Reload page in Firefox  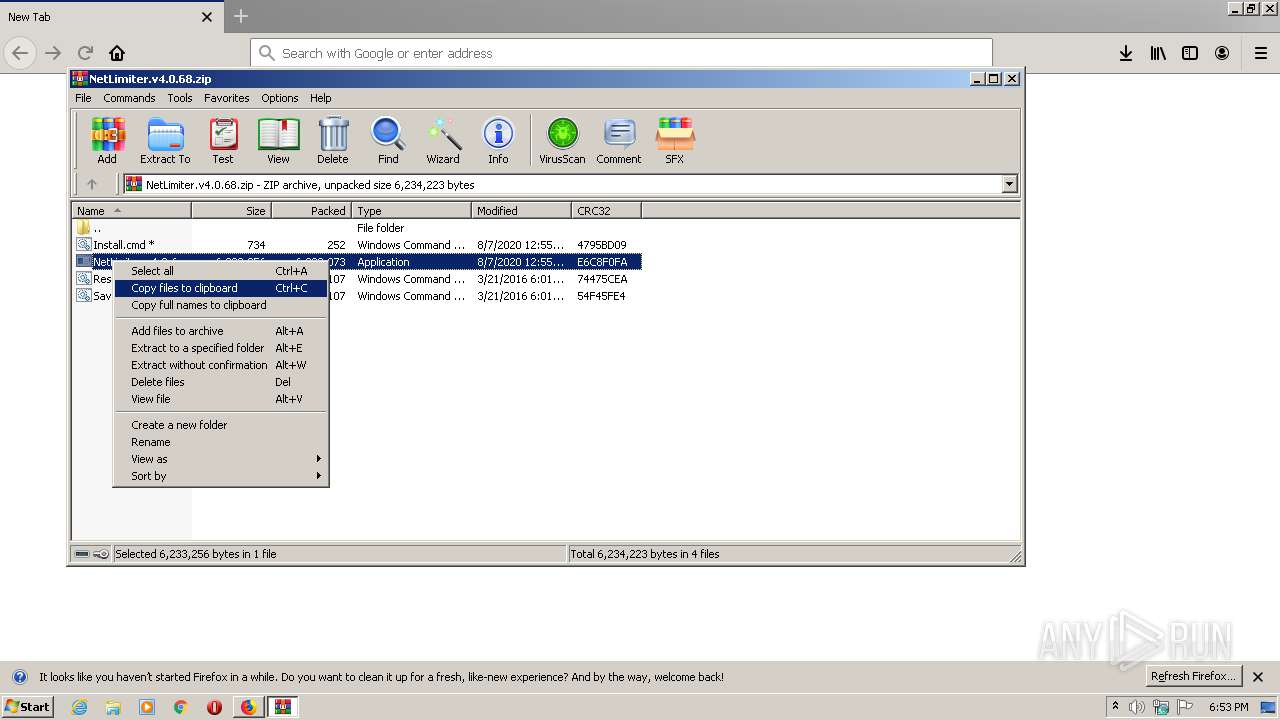point(85,53)
